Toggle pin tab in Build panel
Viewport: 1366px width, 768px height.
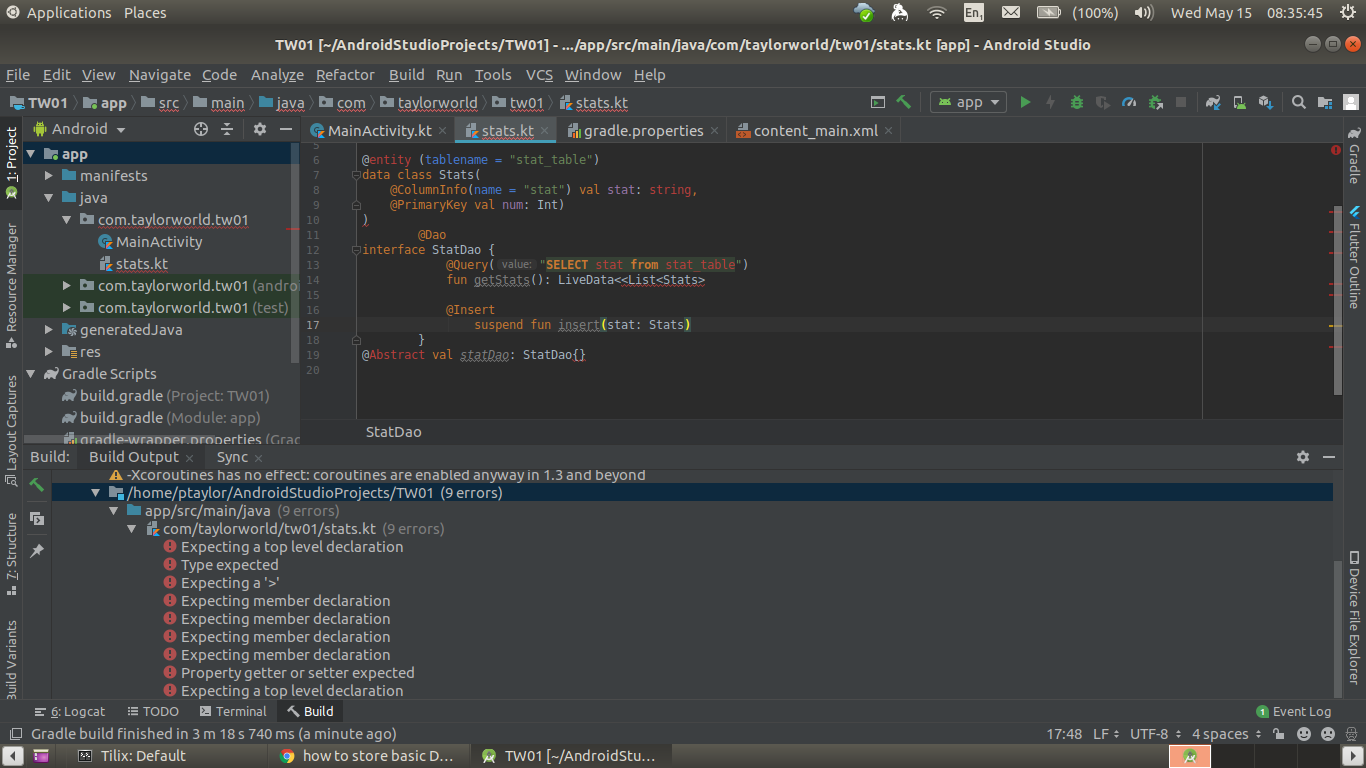[37, 551]
